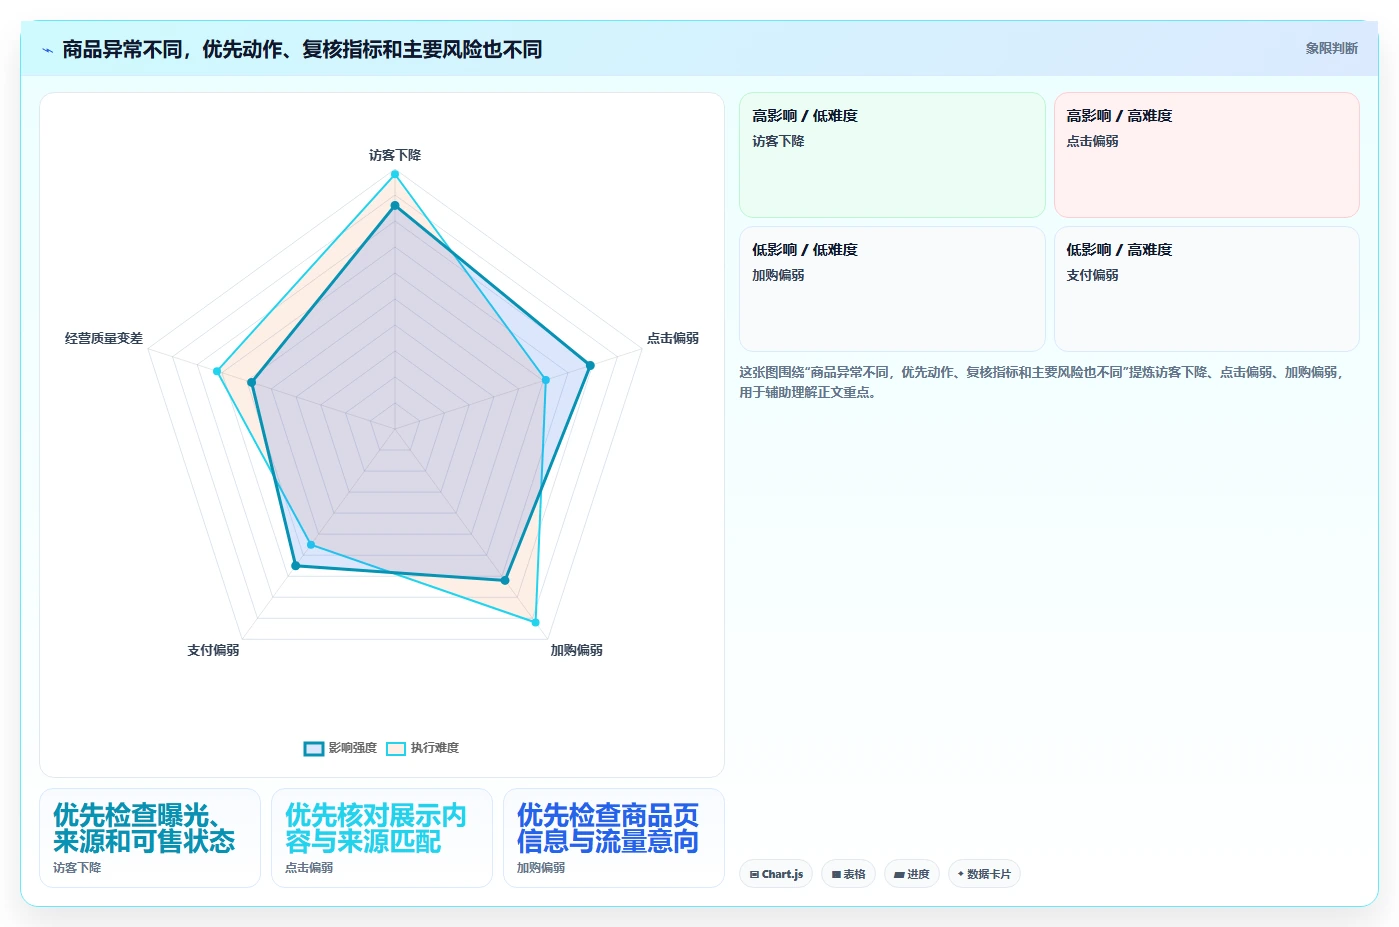Click 执行难度 data point on 经营质量变差 axis

(x=216, y=371)
